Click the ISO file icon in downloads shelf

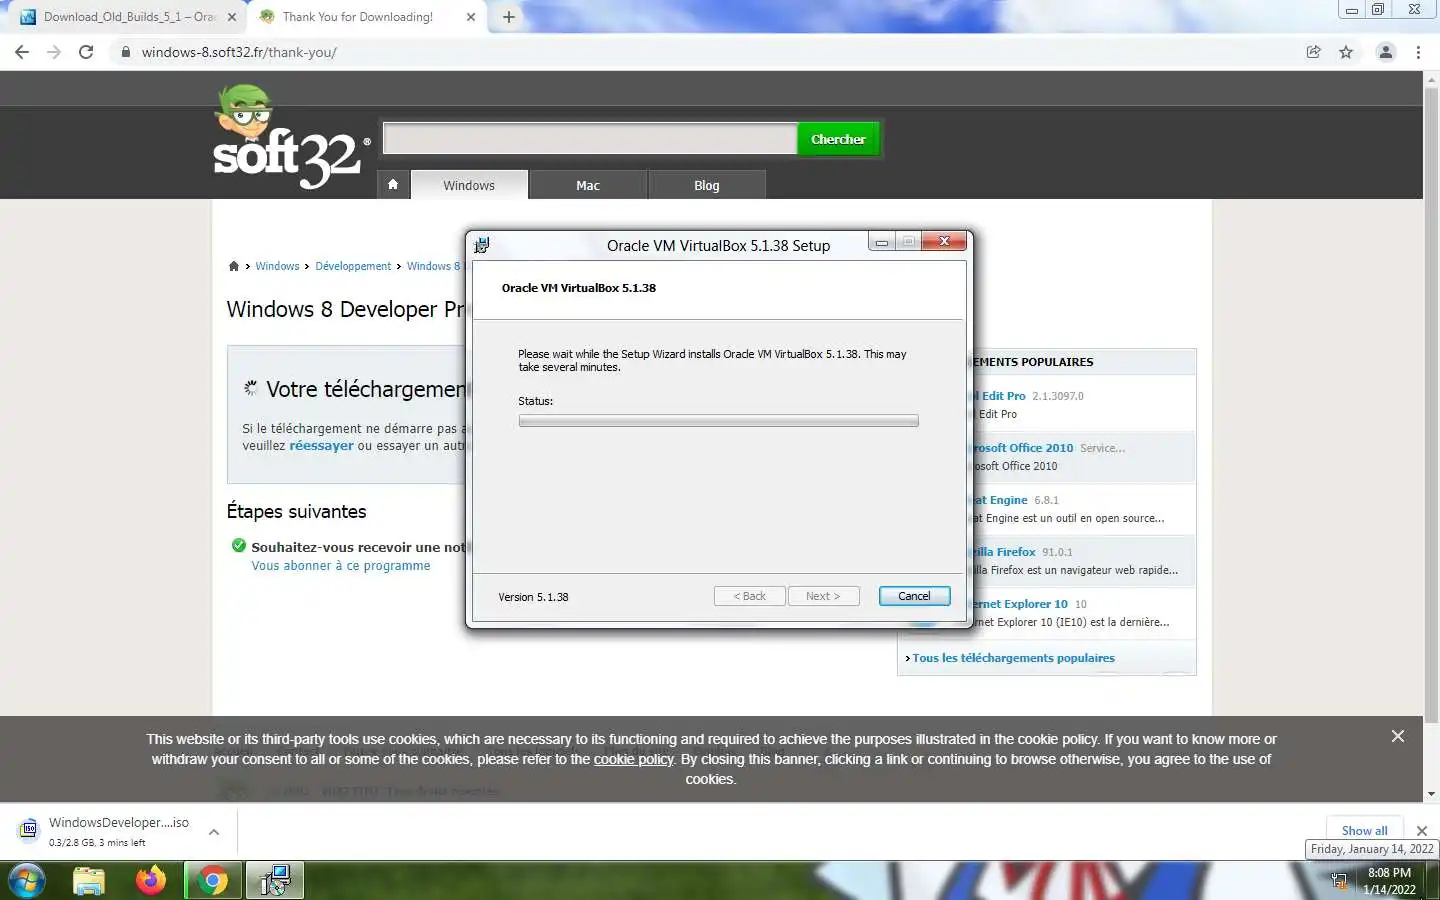(x=28, y=830)
